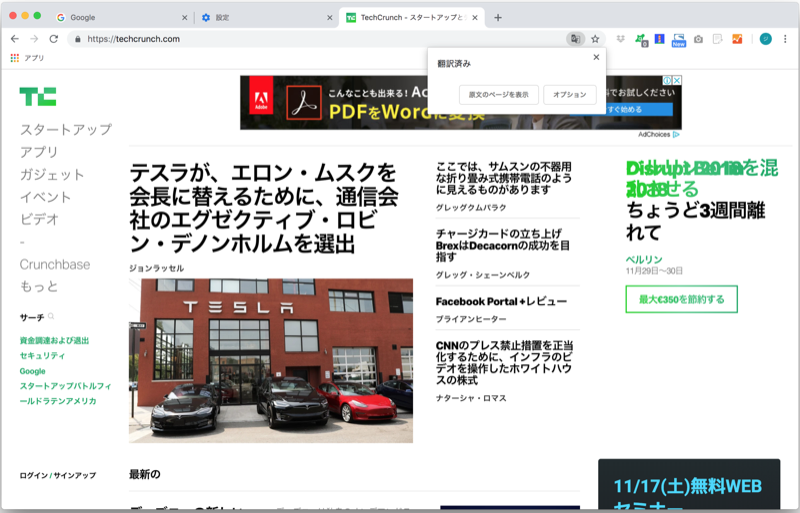Reload the TechCrunch page
The width and height of the screenshot is (800, 513).
tap(54, 39)
